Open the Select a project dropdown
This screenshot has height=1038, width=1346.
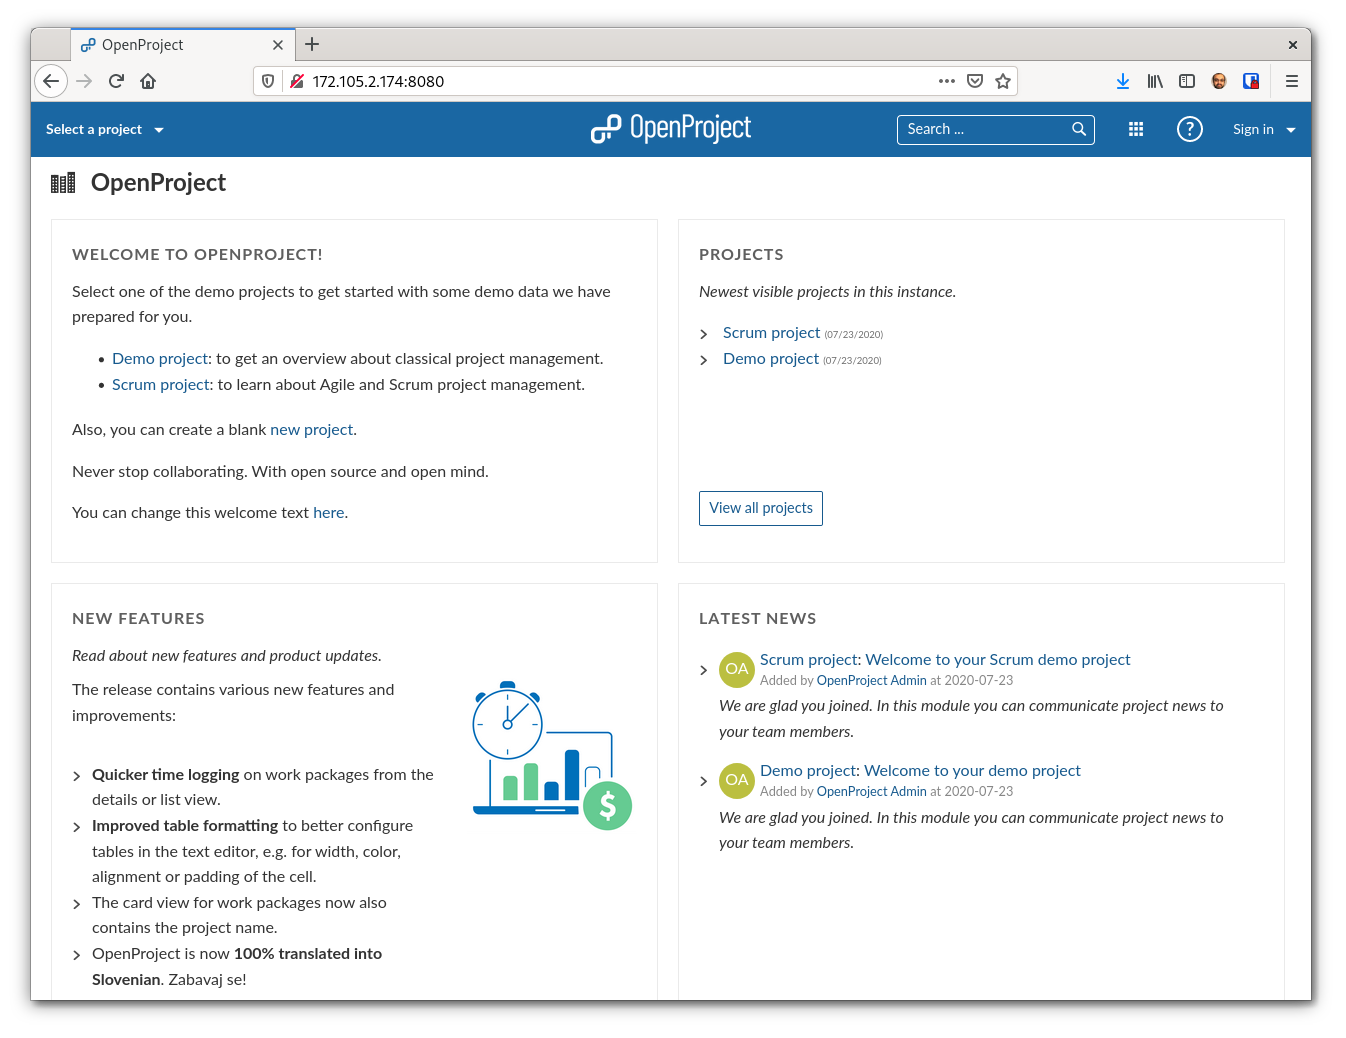point(105,129)
